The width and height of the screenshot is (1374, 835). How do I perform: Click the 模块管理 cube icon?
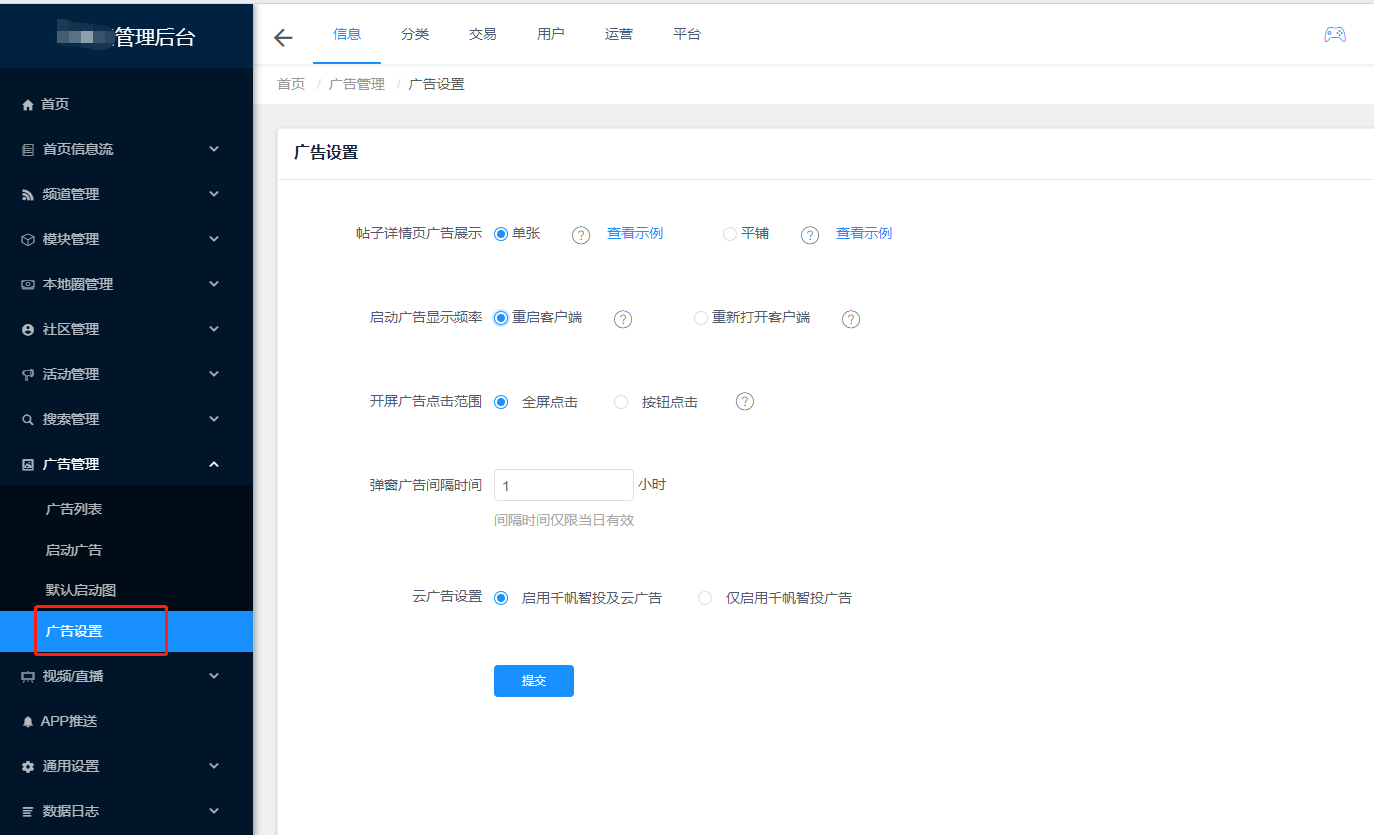[28, 240]
